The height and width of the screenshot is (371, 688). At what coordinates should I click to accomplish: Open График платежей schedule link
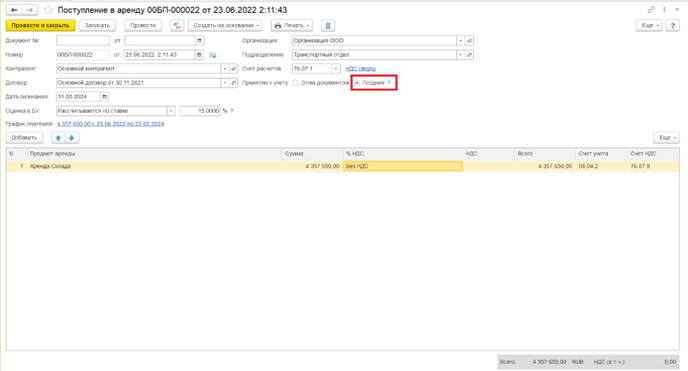point(111,124)
